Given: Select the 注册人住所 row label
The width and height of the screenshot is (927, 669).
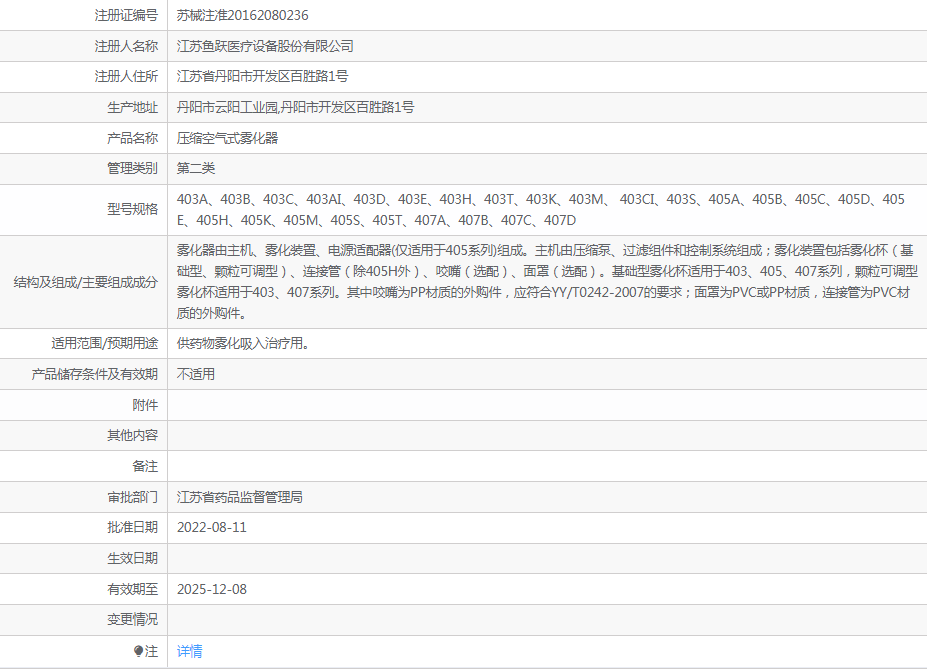Looking at the screenshot, I should tap(126, 76).
